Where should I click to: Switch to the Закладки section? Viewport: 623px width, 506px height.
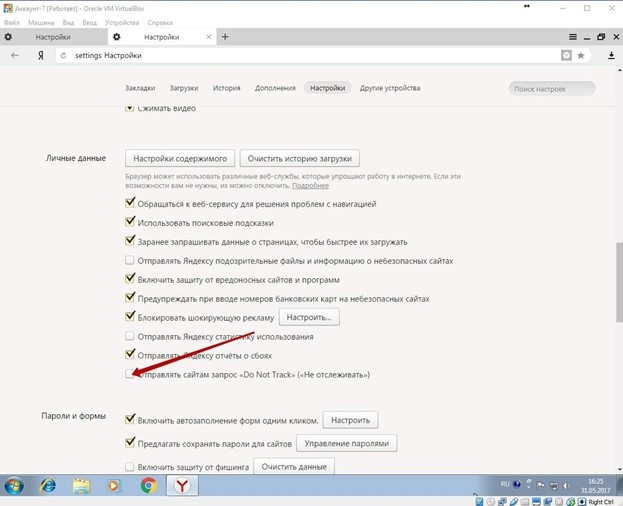tap(140, 88)
